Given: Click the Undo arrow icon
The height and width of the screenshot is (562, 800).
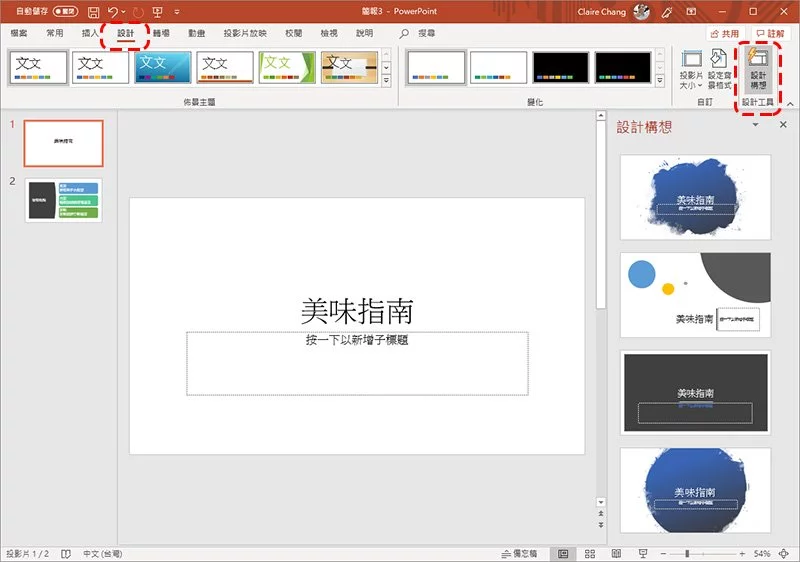Looking at the screenshot, I should [x=113, y=12].
